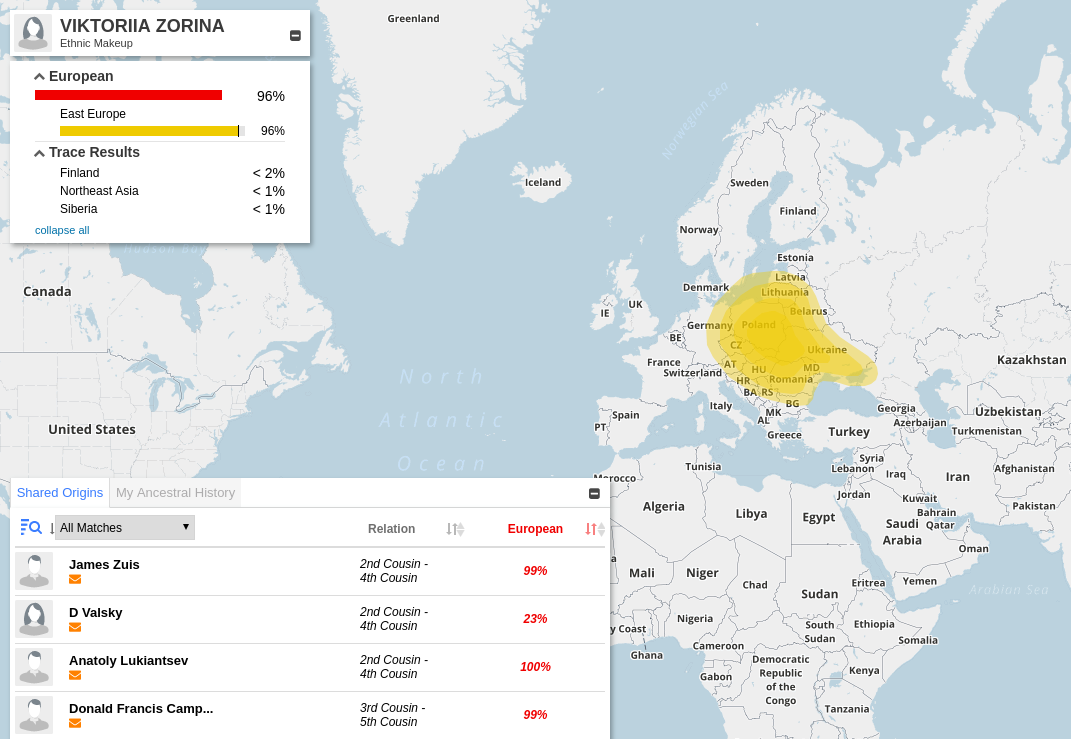Click the European column header
The height and width of the screenshot is (739, 1071).
pyautogui.click(x=536, y=529)
